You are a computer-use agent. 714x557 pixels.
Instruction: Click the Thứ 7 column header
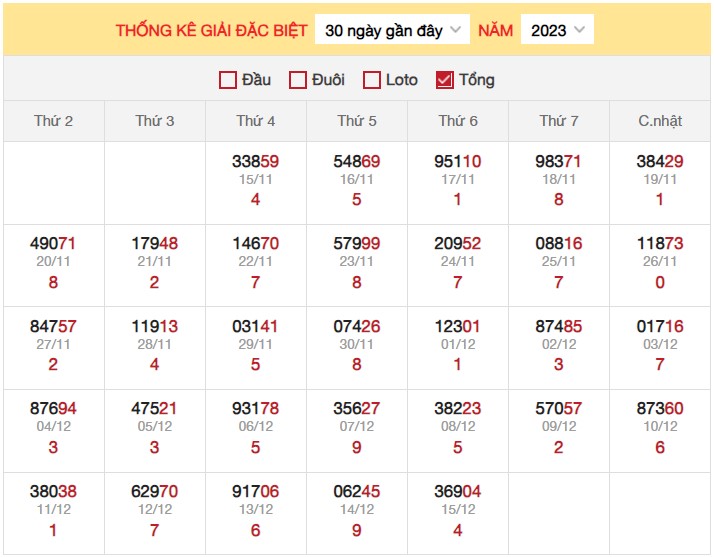pyautogui.click(x=559, y=121)
